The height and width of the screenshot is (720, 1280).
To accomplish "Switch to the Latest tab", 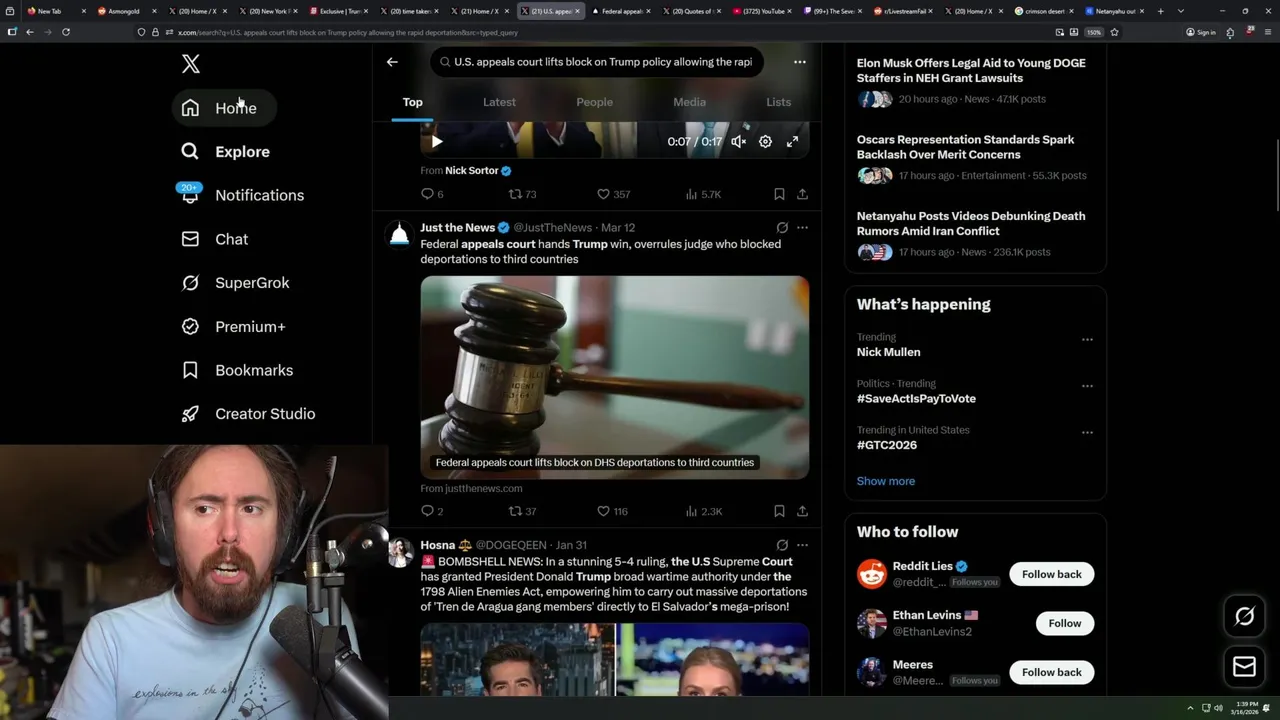I will tap(499, 102).
